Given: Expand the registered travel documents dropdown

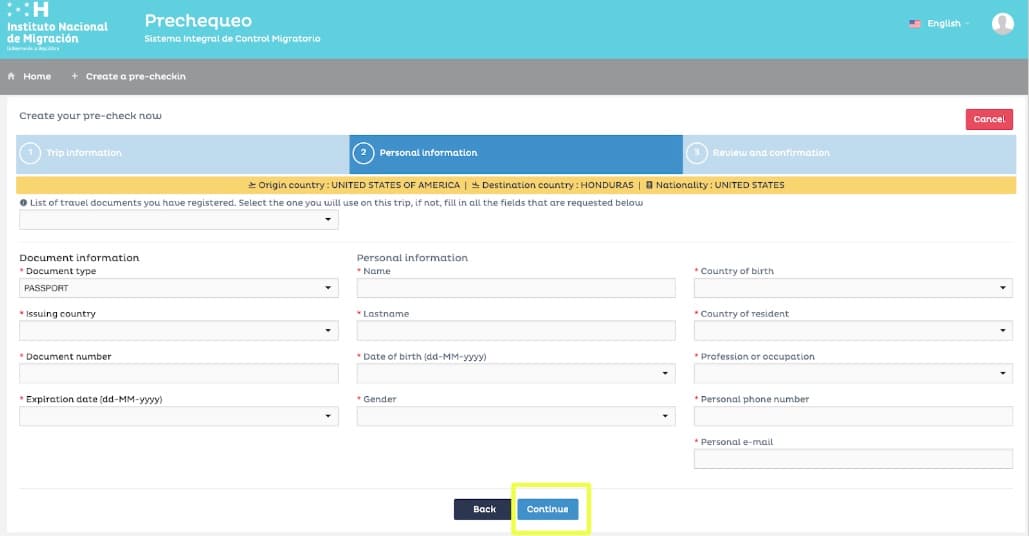Looking at the screenshot, I should point(179,220).
